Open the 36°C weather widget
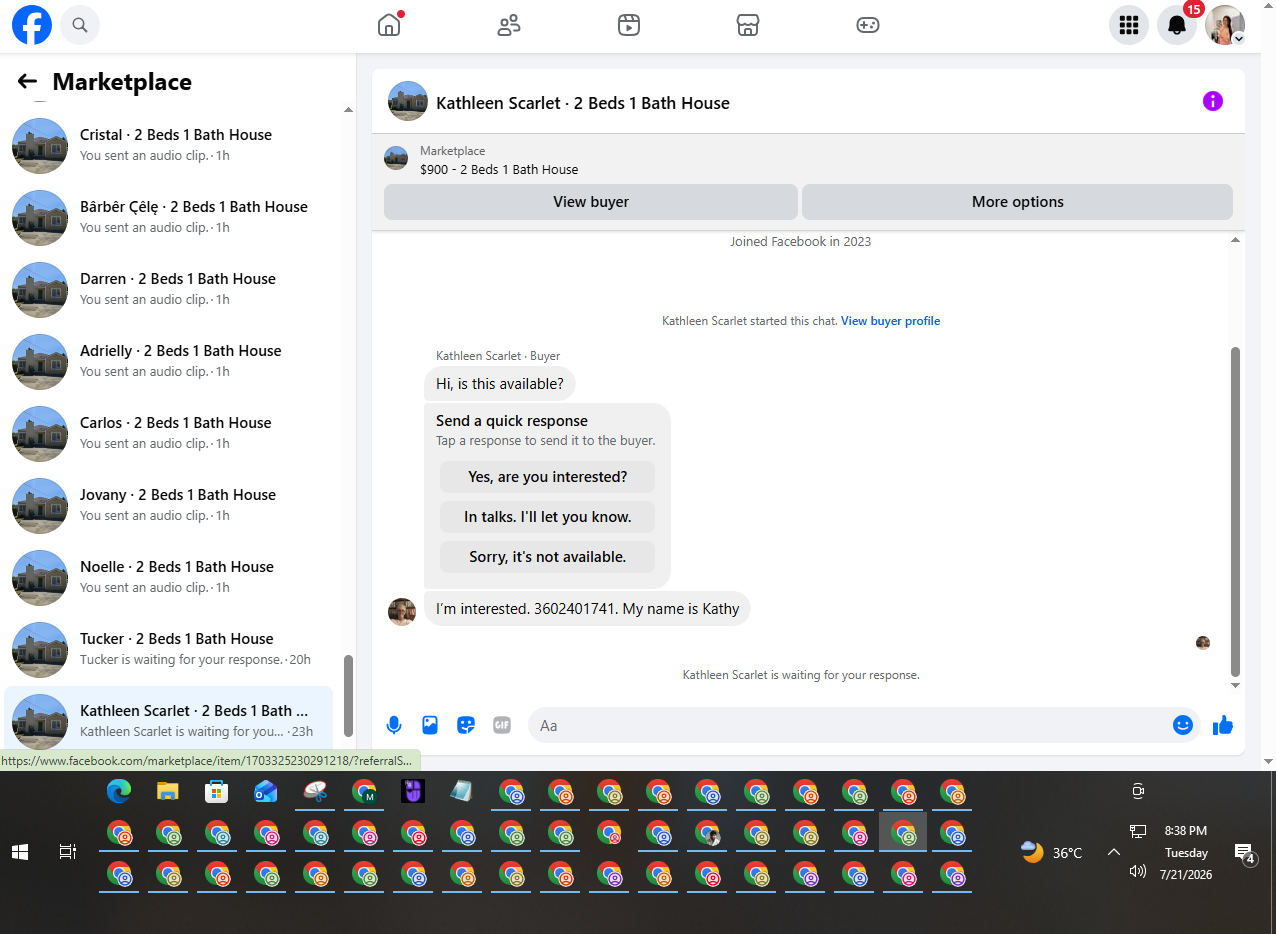The width and height of the screenshot is (1276, 934). point(1052,852)
